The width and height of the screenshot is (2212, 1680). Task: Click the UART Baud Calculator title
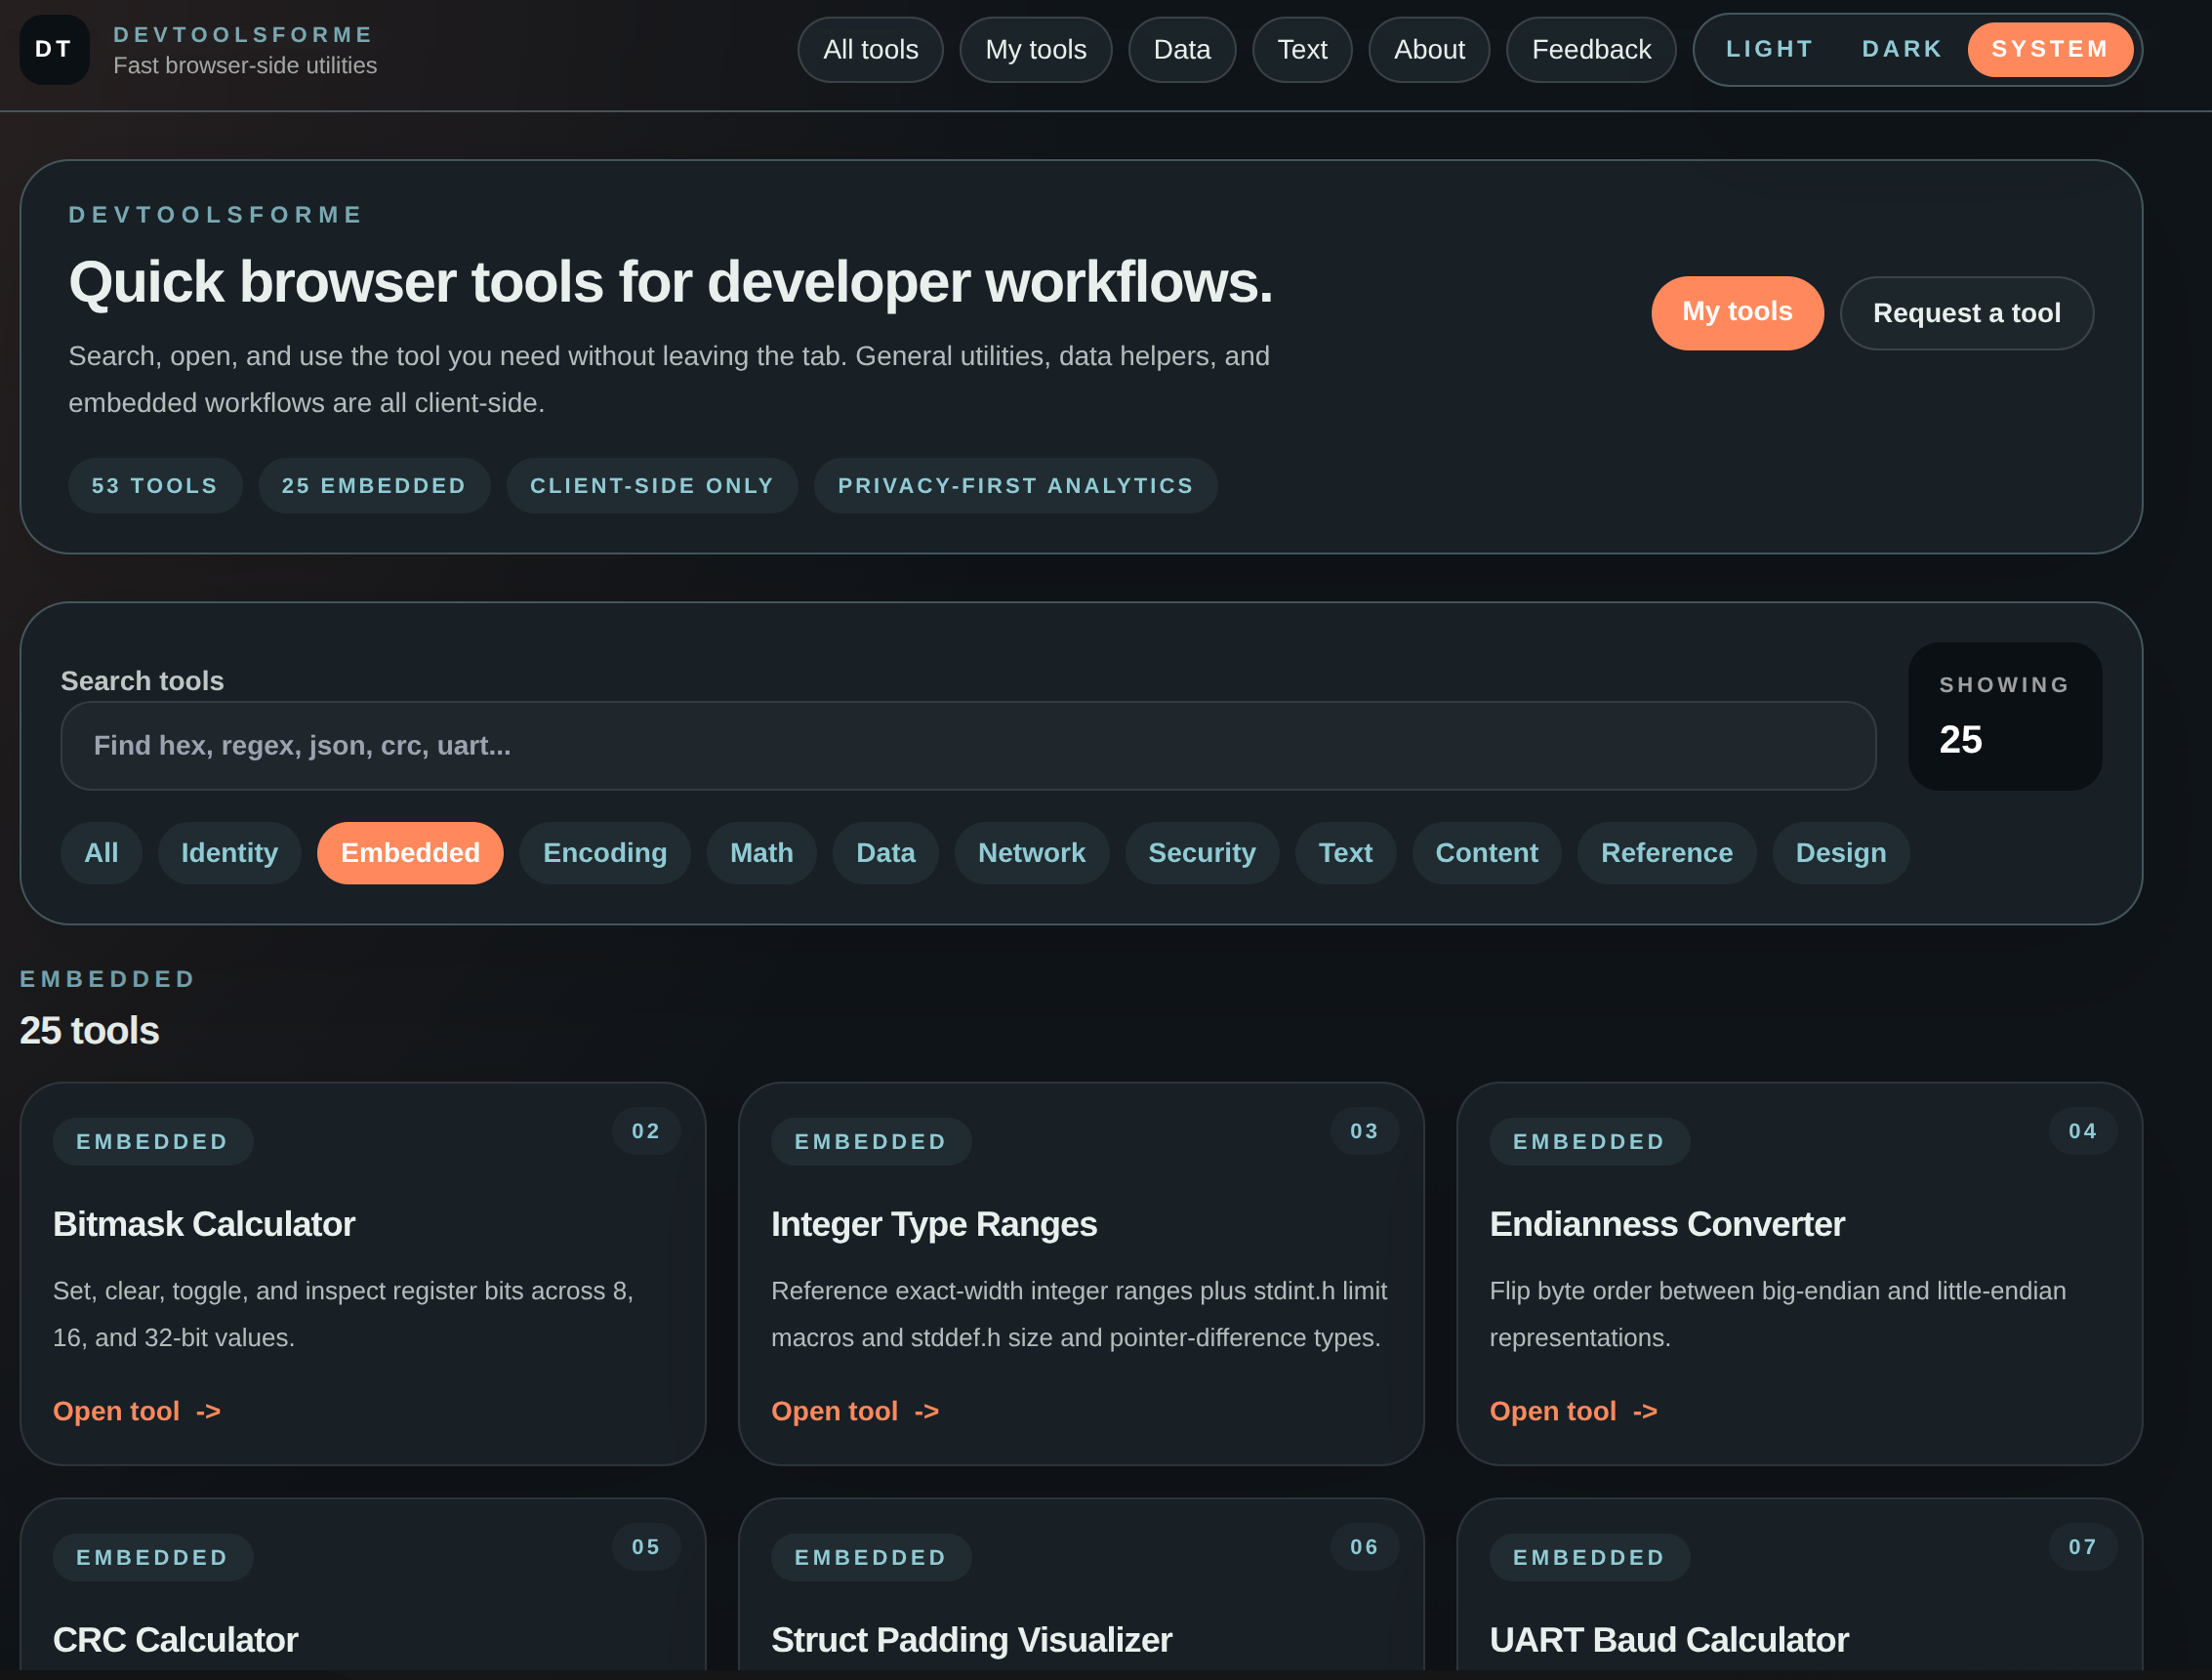[x=1669, y=1640]
